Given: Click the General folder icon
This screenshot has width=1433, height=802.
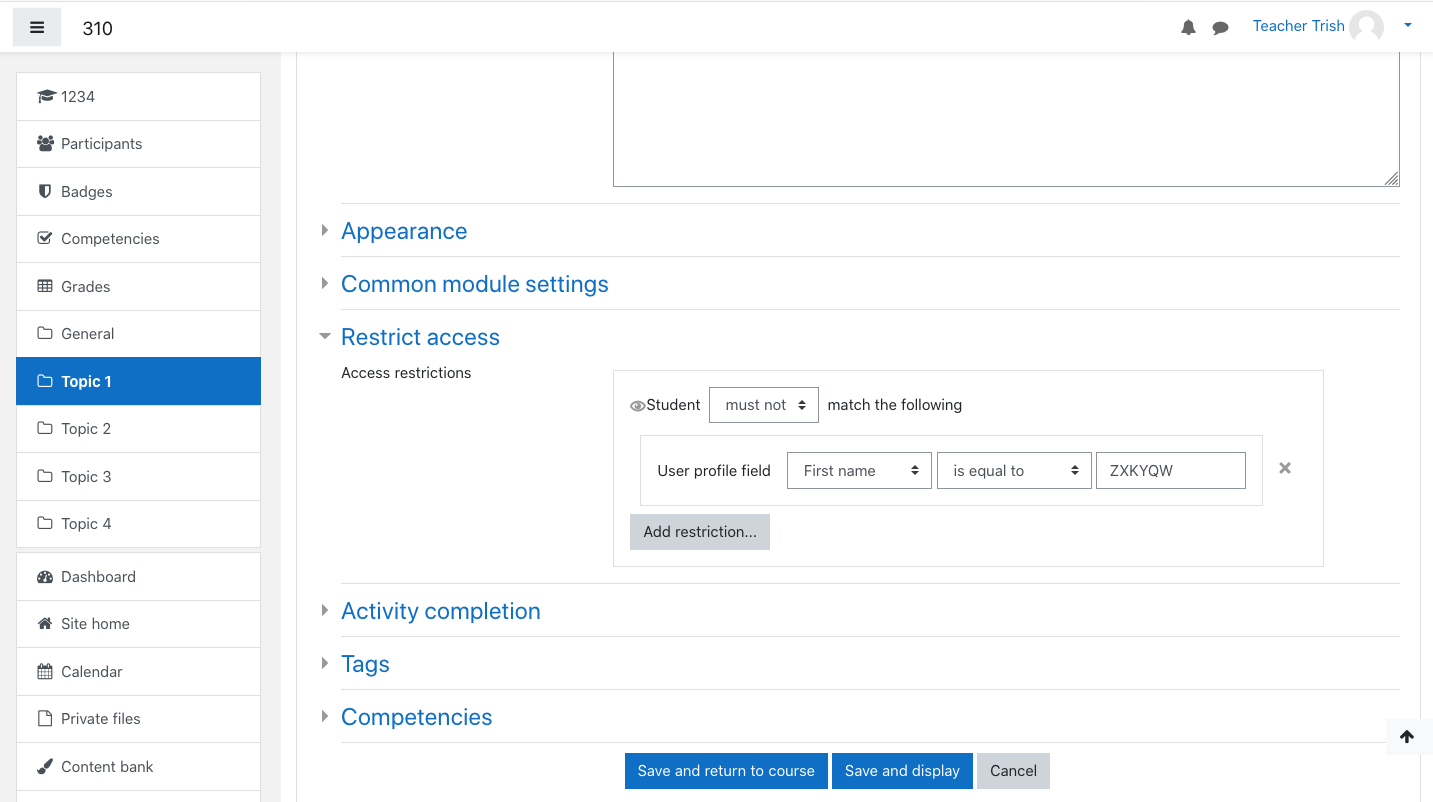Looking at the screenshot, I should 45,333.
